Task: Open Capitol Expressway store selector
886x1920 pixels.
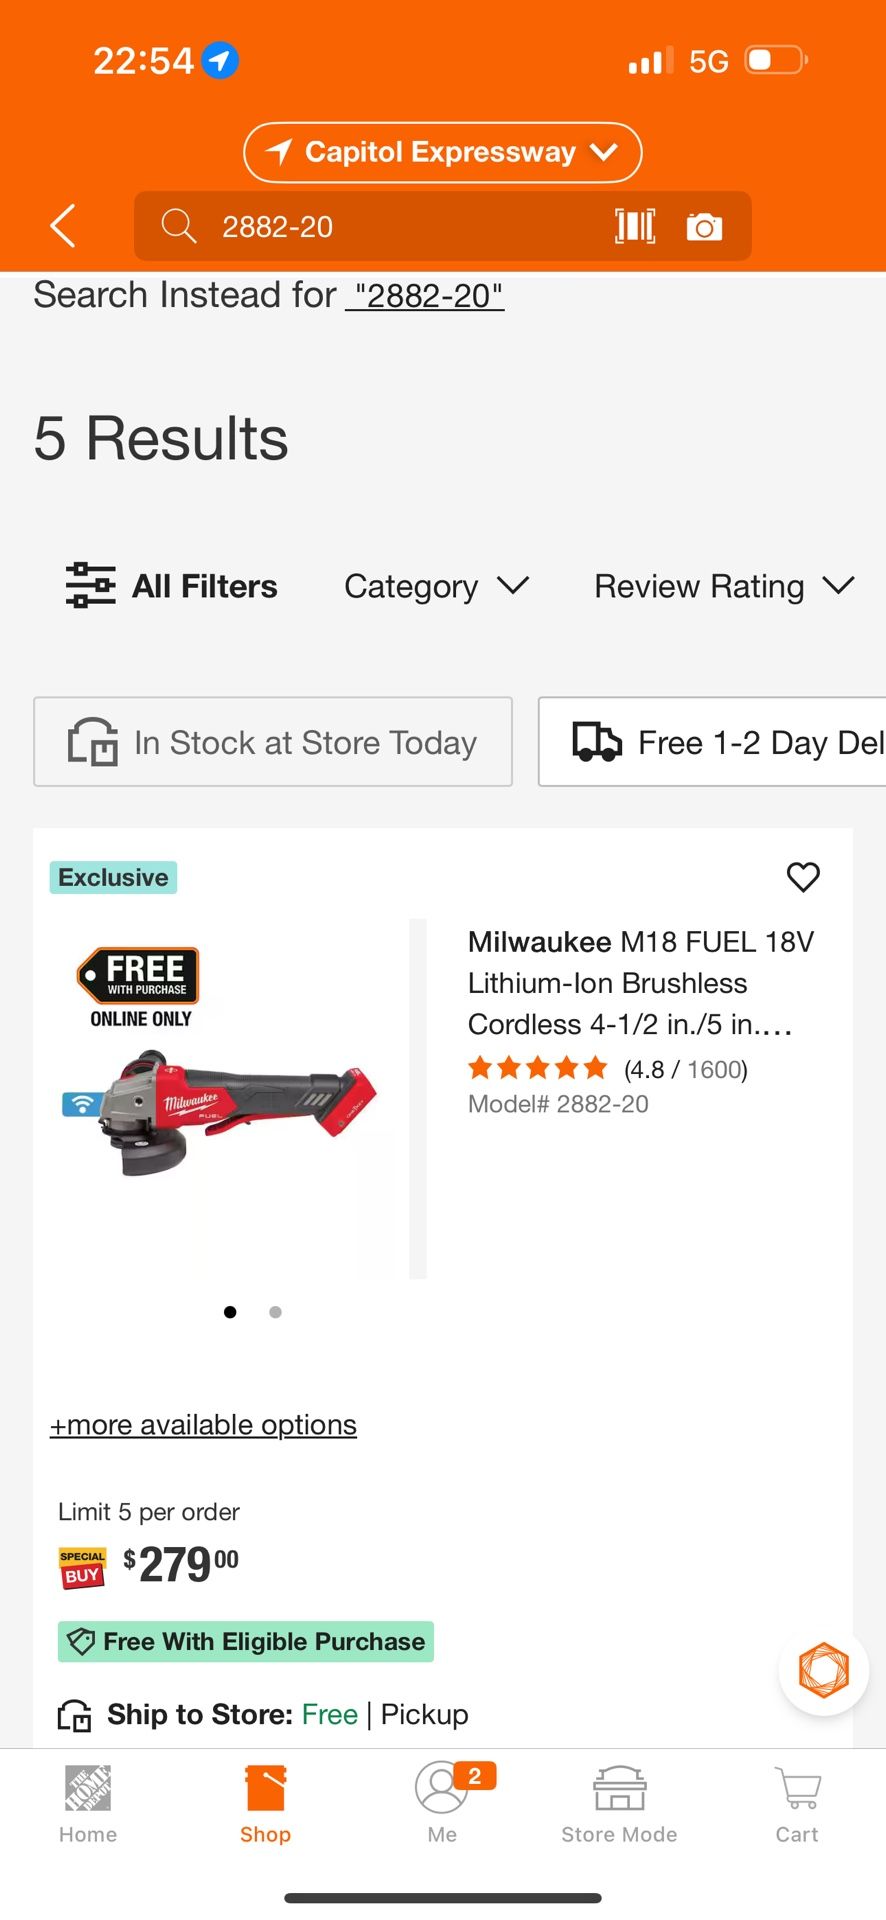Action: pyautogui.click(x=442, y=152)
